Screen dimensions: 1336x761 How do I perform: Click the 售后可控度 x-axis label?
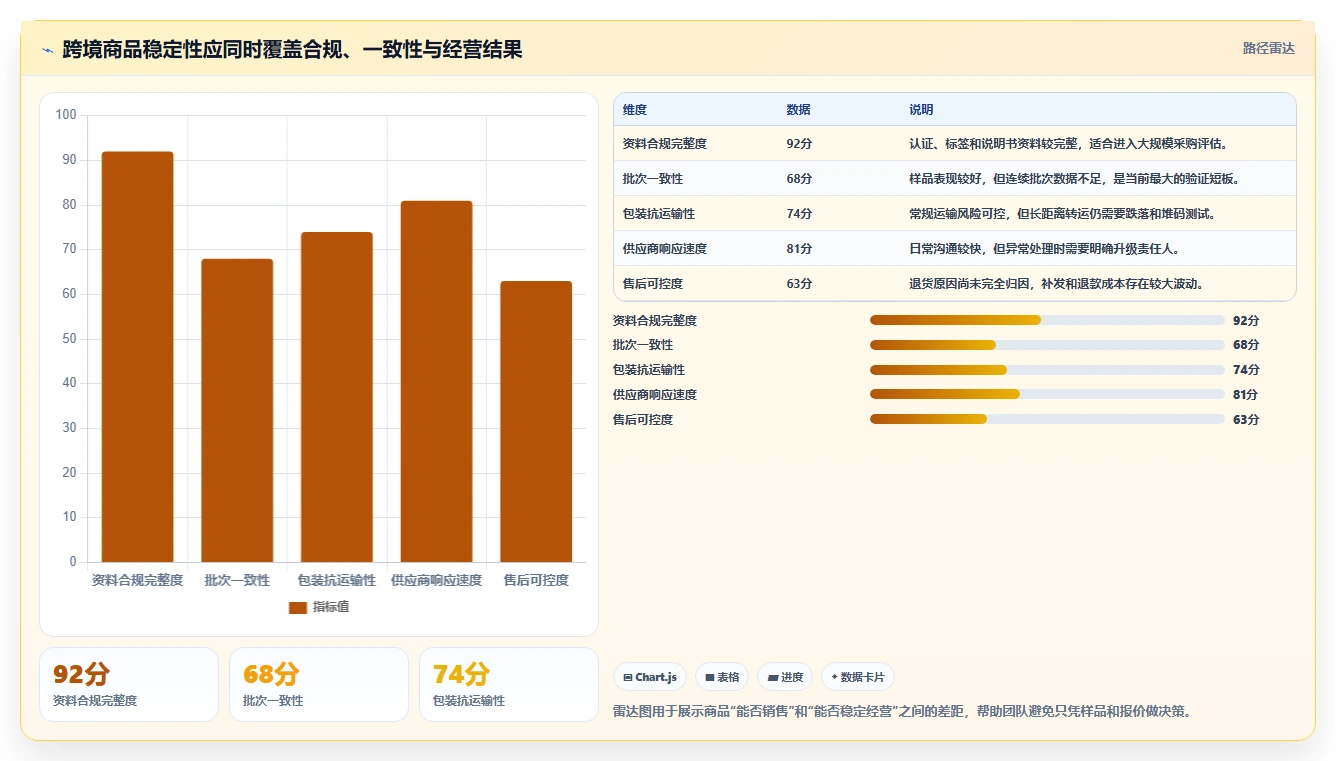tap(536, 580)
